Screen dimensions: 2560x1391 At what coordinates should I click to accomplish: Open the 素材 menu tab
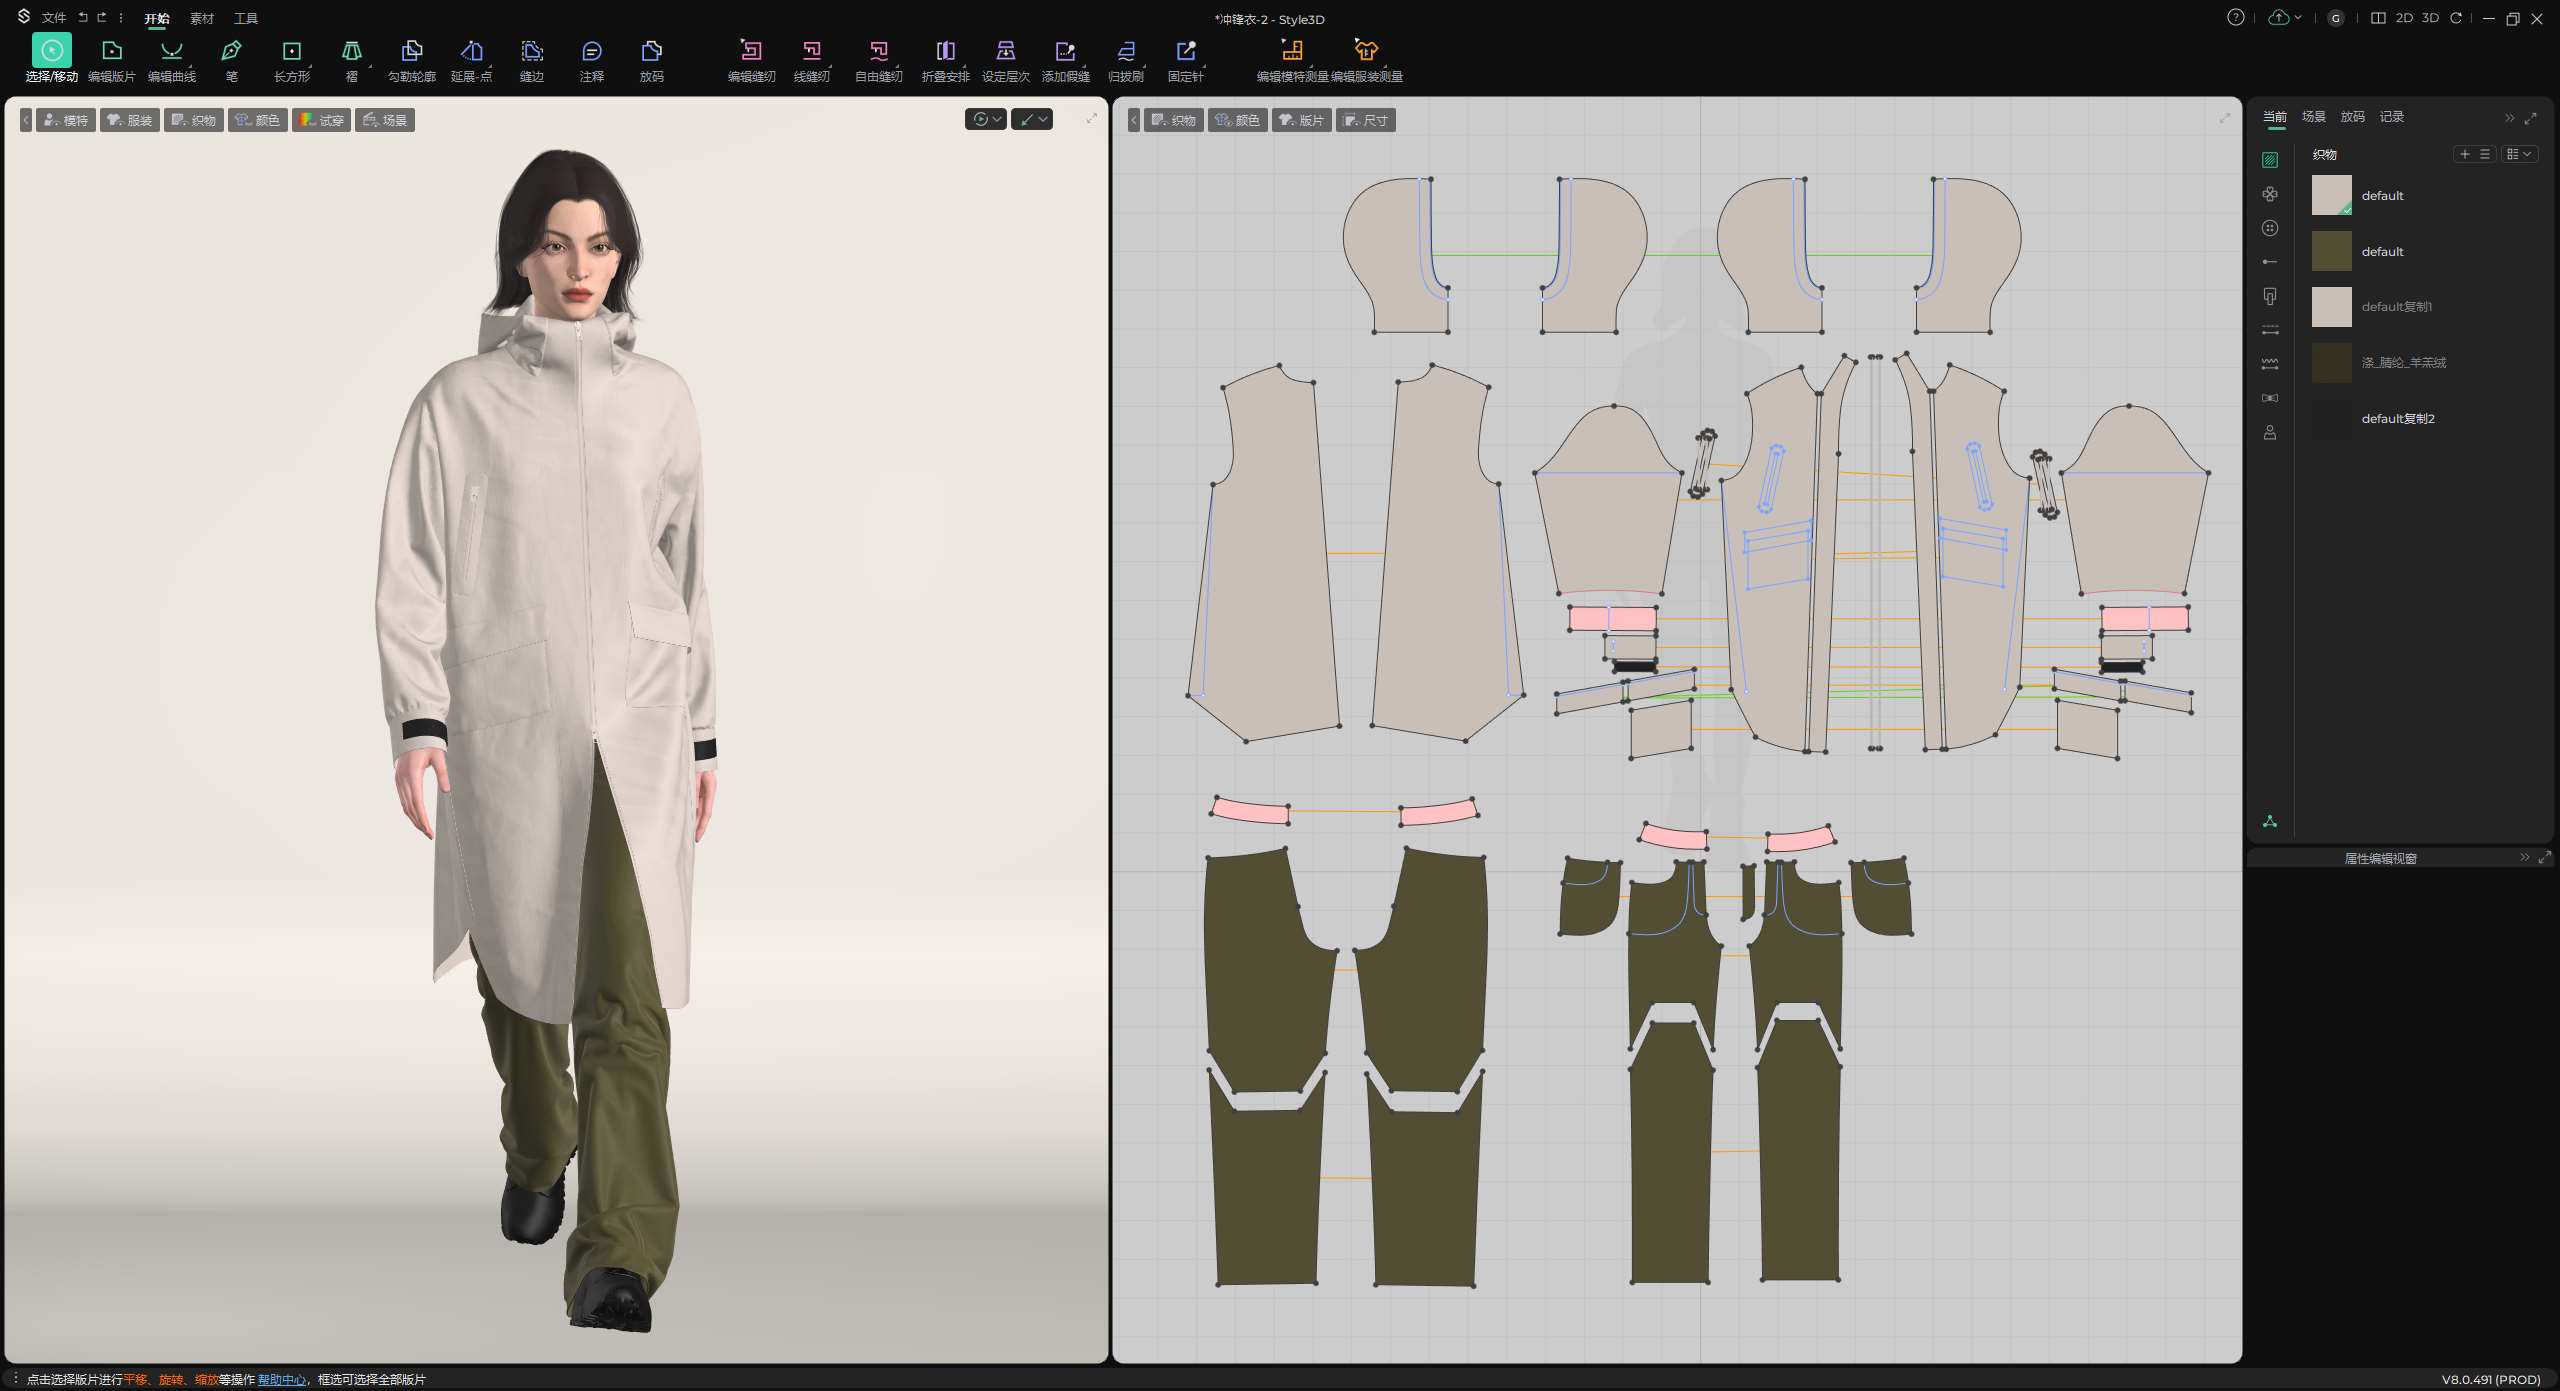(x=202, y=19)
